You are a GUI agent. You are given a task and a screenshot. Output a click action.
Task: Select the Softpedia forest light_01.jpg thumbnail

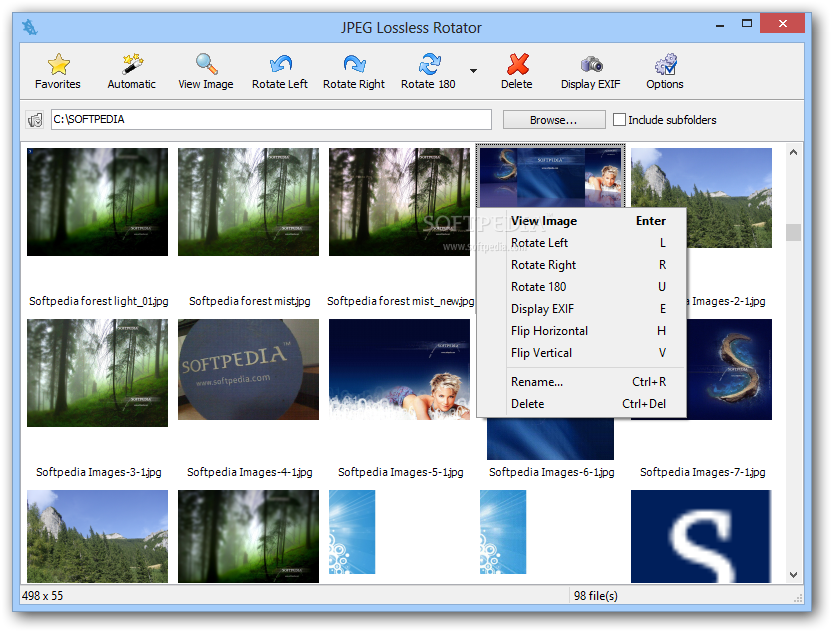(x=98, y=202)
